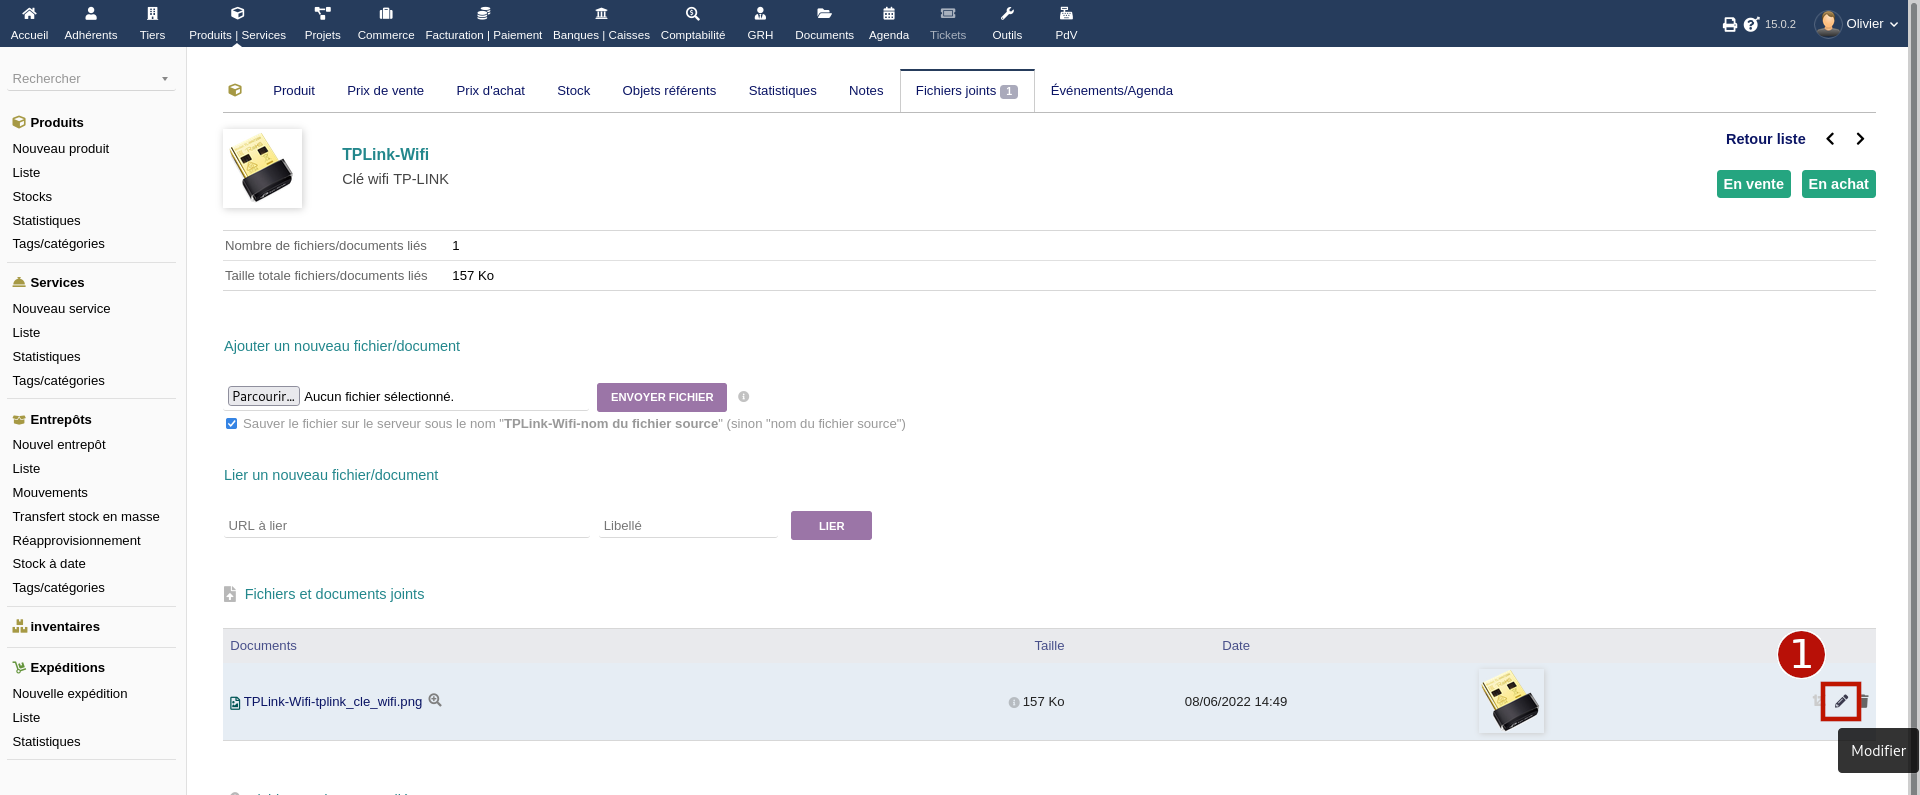The height and width of the screenshot is (795, 1920).
Task: Click the file thumbnail in documents row
Action: pyautogui.click(x=1511, y=701)
